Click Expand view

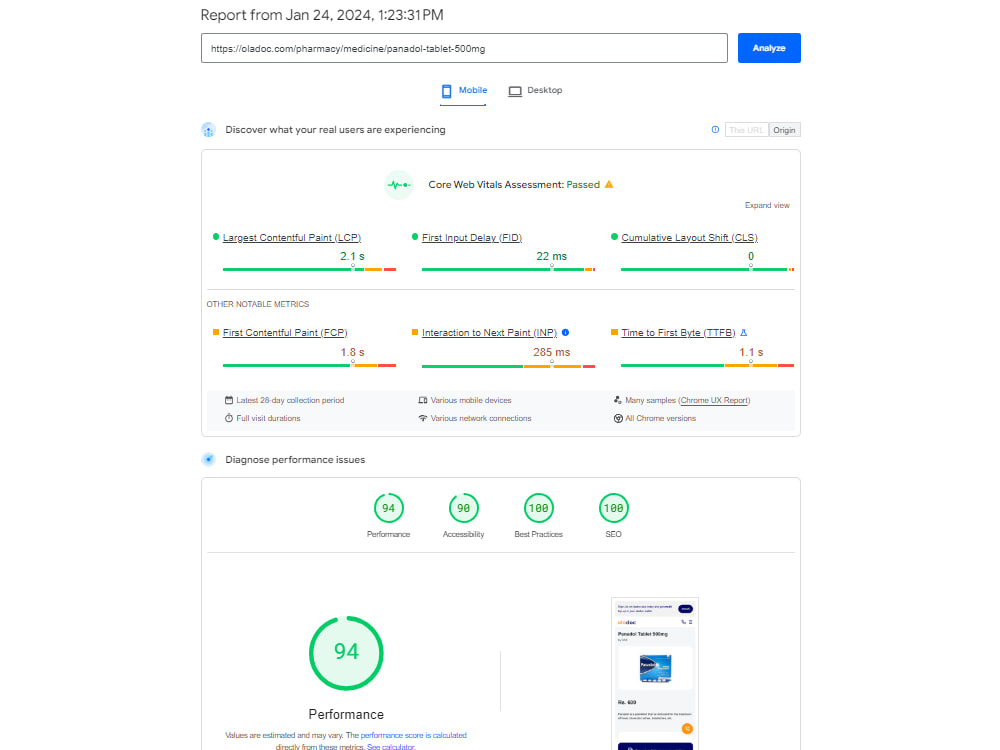click(x=767, y=205)
